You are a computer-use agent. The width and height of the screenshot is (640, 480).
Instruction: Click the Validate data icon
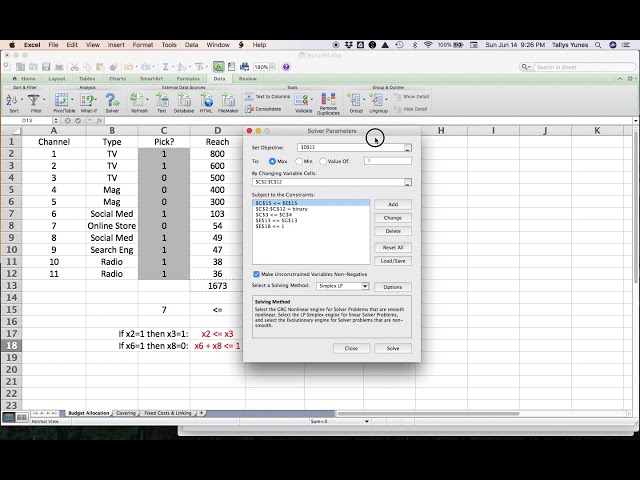pos(302,100)
